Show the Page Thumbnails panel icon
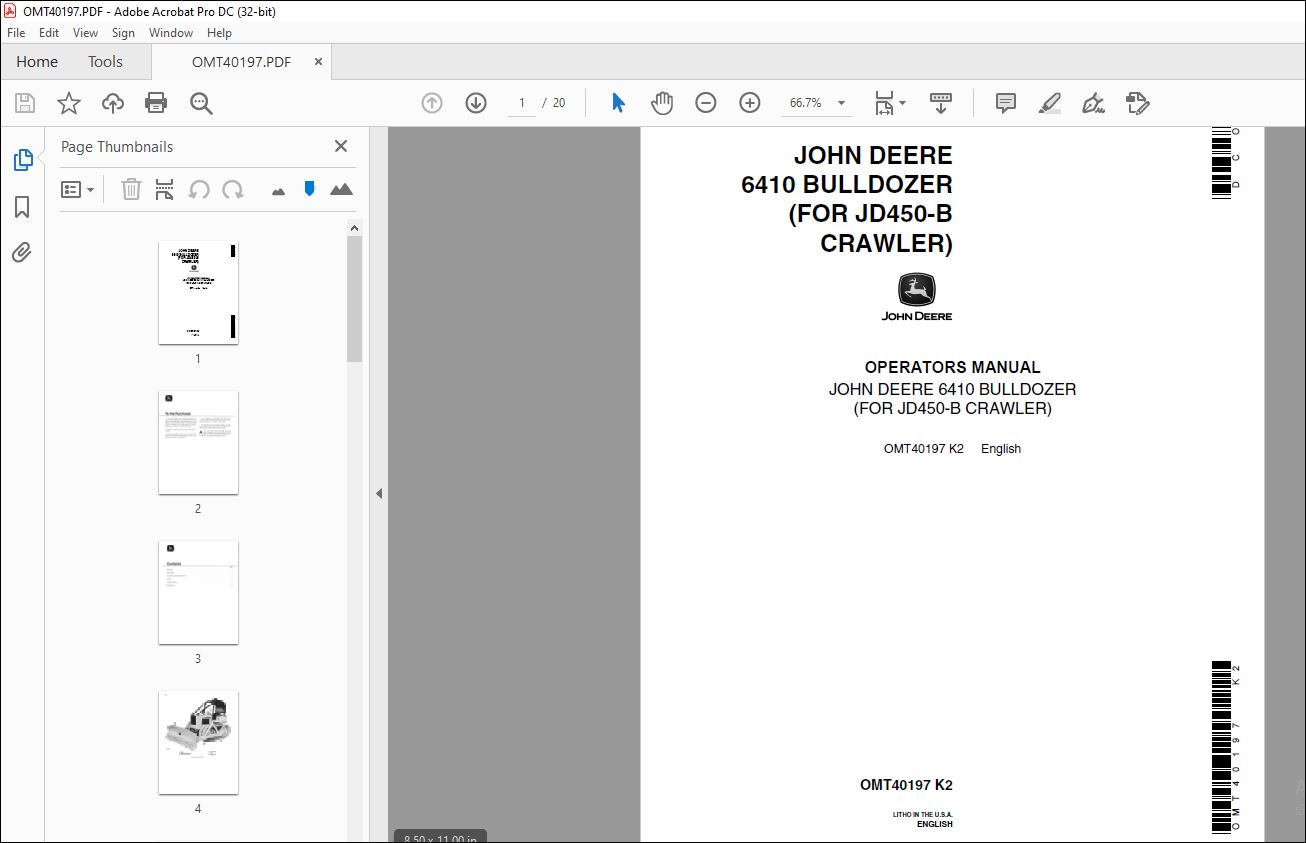This screenshot has width=1306, height=843. [x=22, y=159]
